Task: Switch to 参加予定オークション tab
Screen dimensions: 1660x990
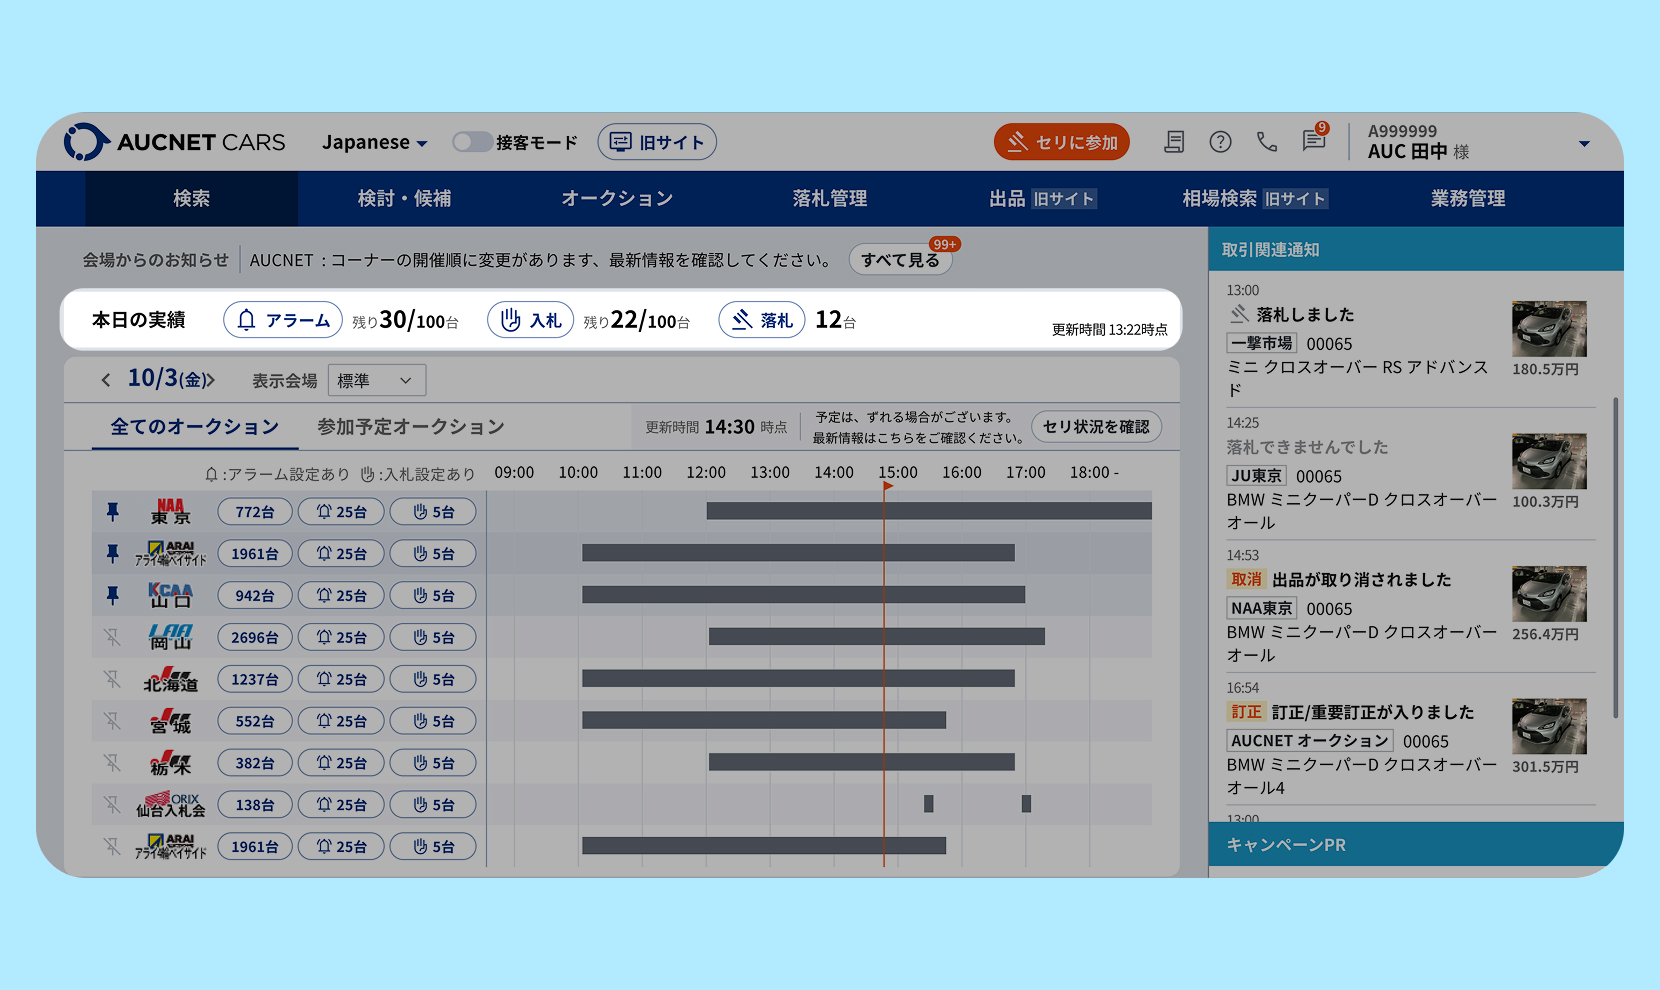Action: (410, 427)
